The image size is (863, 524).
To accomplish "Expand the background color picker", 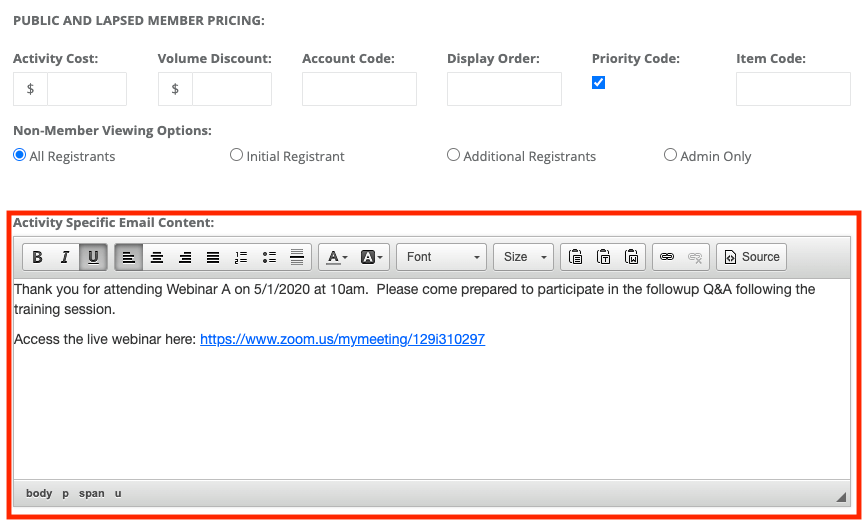I will (x=372, y=257).
